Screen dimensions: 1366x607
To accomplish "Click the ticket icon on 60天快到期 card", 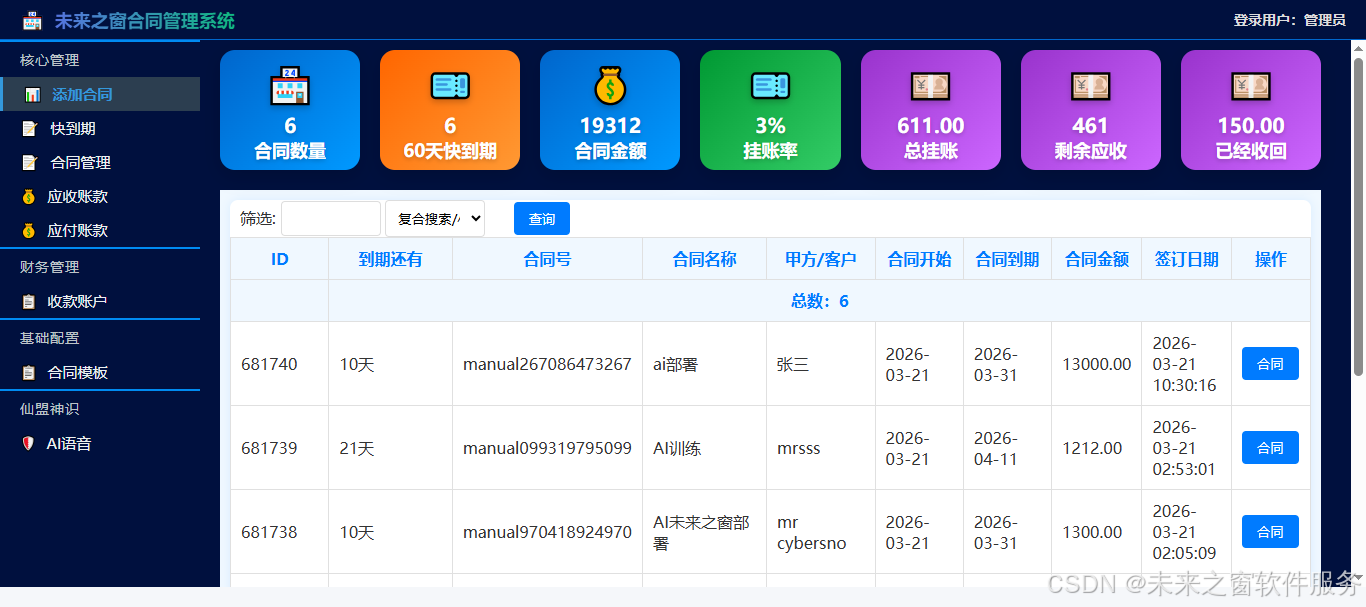I will click(x=450, y=86).
